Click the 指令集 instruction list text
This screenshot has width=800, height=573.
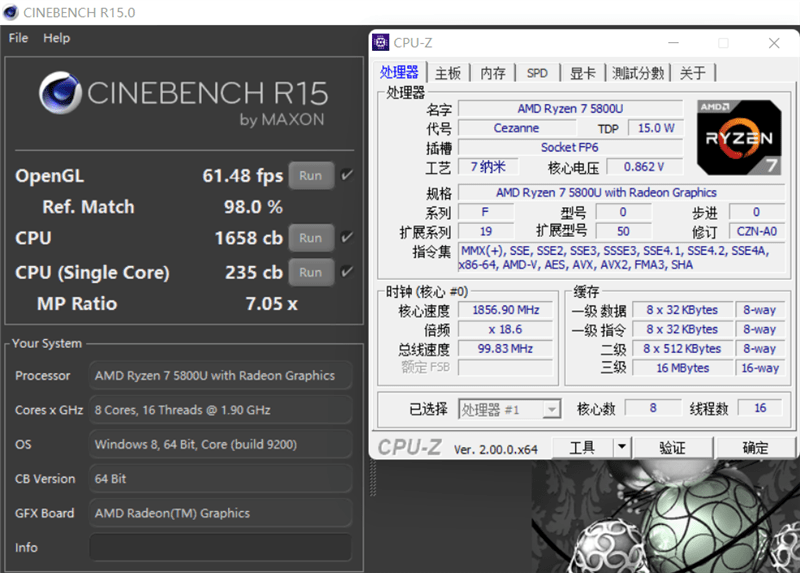click(621, 258)
